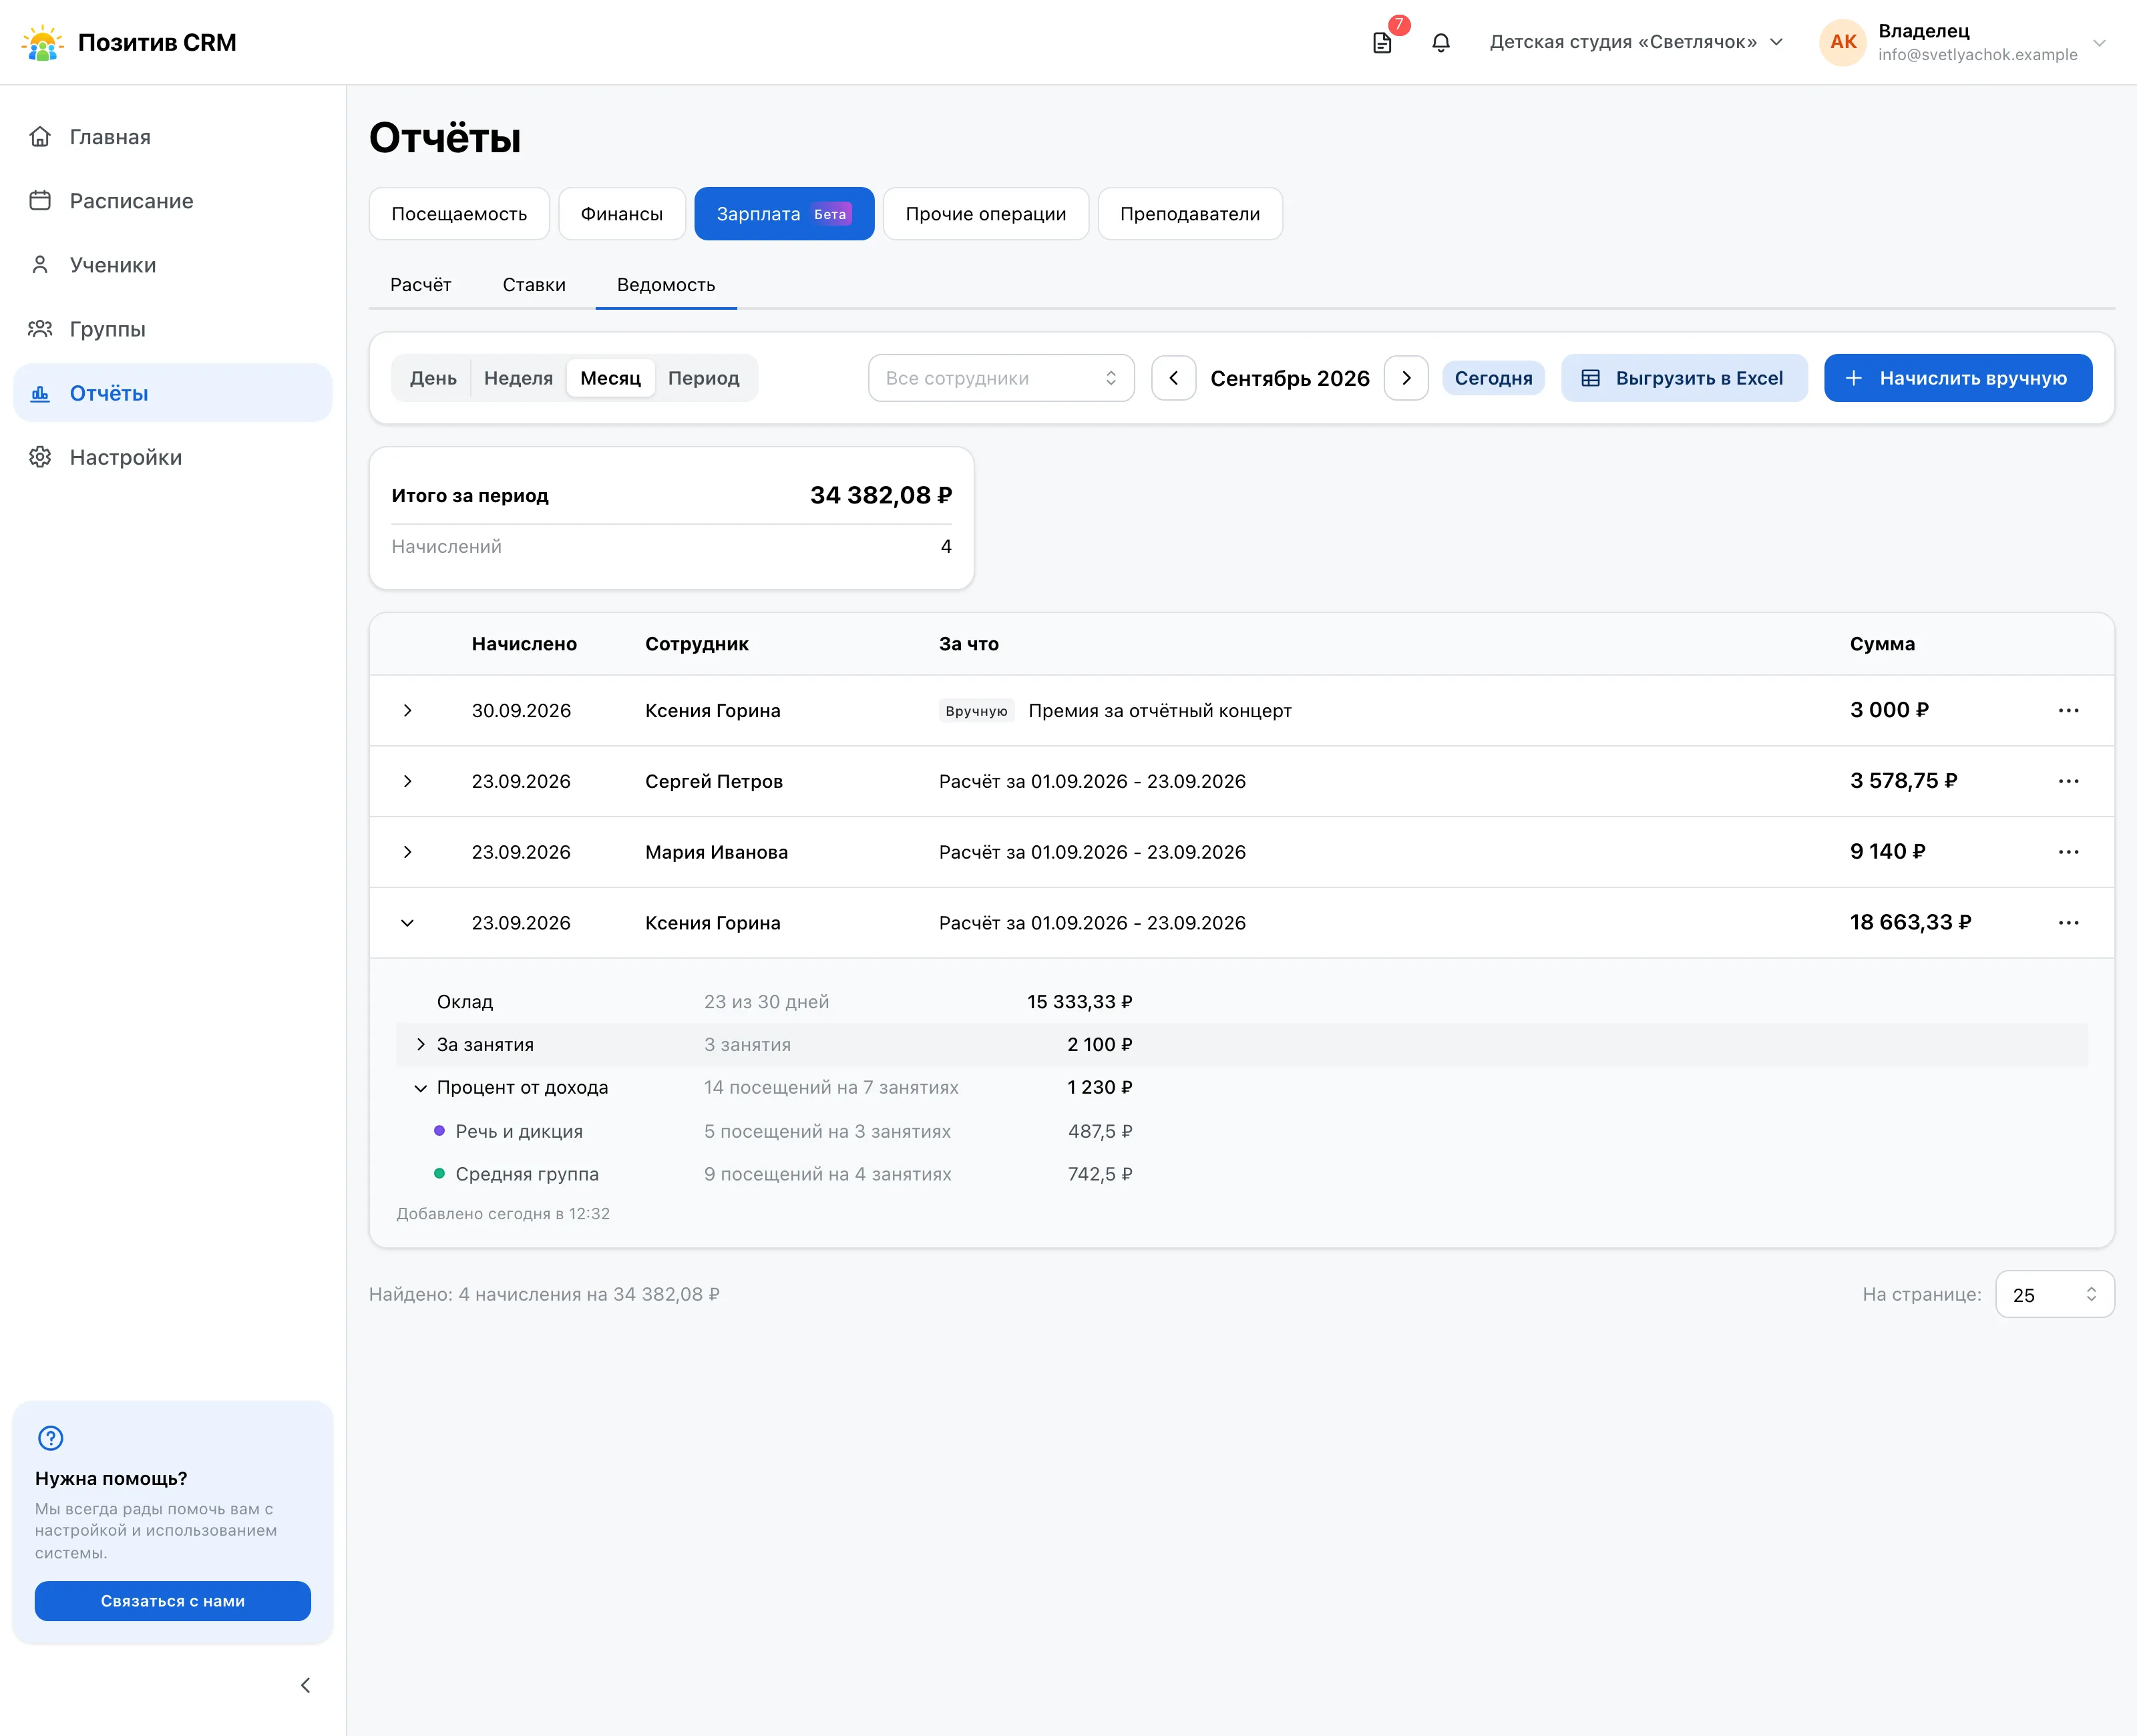Select День period view
2137x1736 pixels.
coord(433,378)
